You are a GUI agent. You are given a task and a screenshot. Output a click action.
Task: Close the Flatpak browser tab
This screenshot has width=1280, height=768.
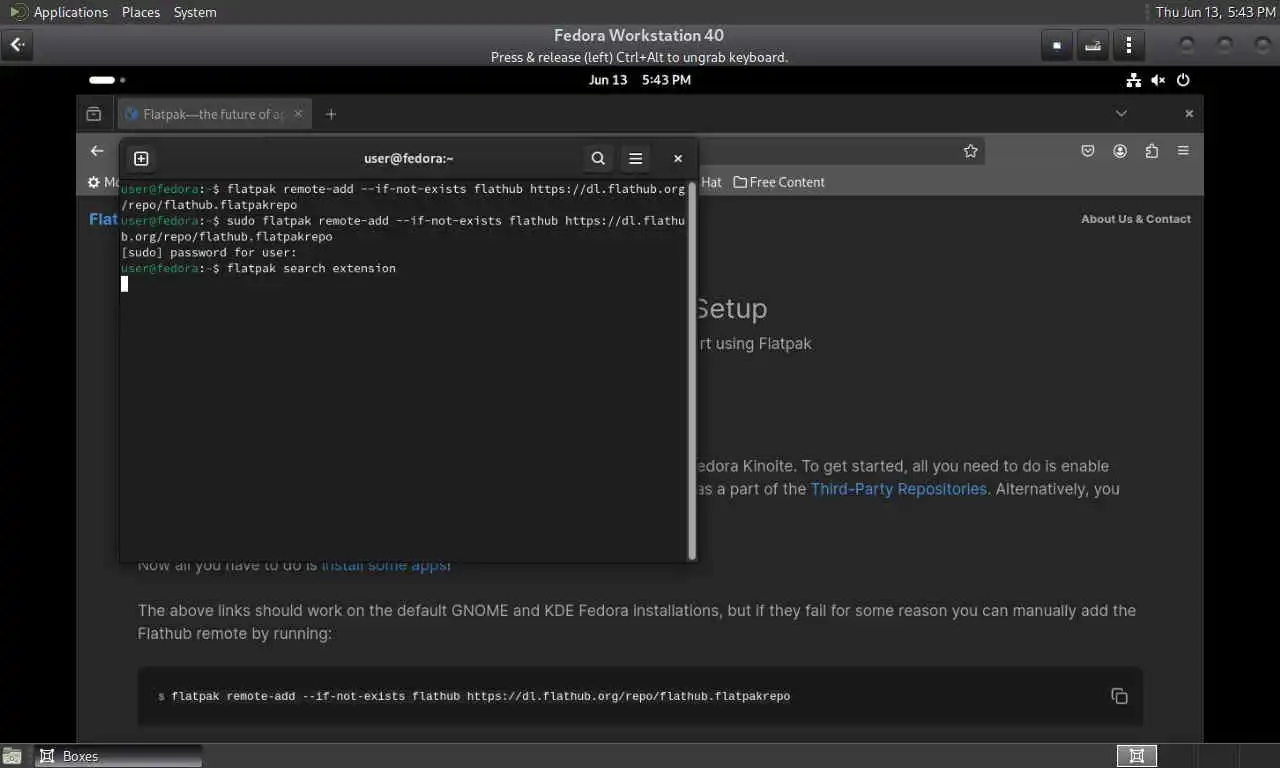[x=298, y=114]
